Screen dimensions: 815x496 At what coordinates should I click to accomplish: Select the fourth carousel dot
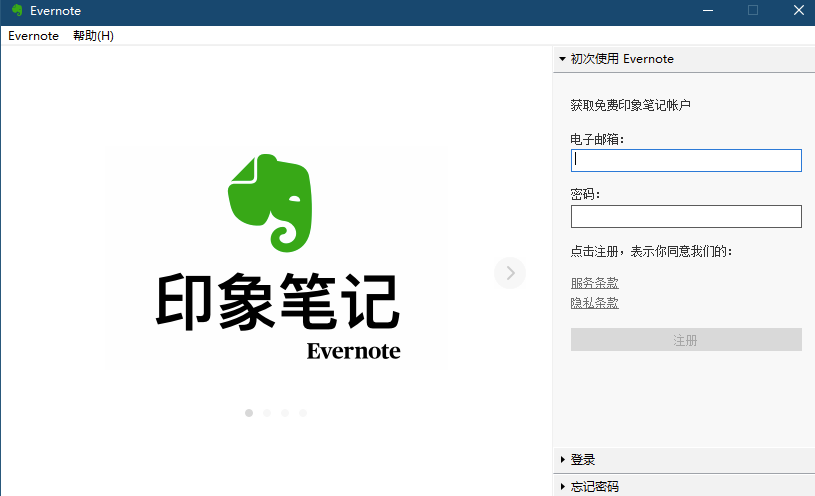click(x=303, y=413)
